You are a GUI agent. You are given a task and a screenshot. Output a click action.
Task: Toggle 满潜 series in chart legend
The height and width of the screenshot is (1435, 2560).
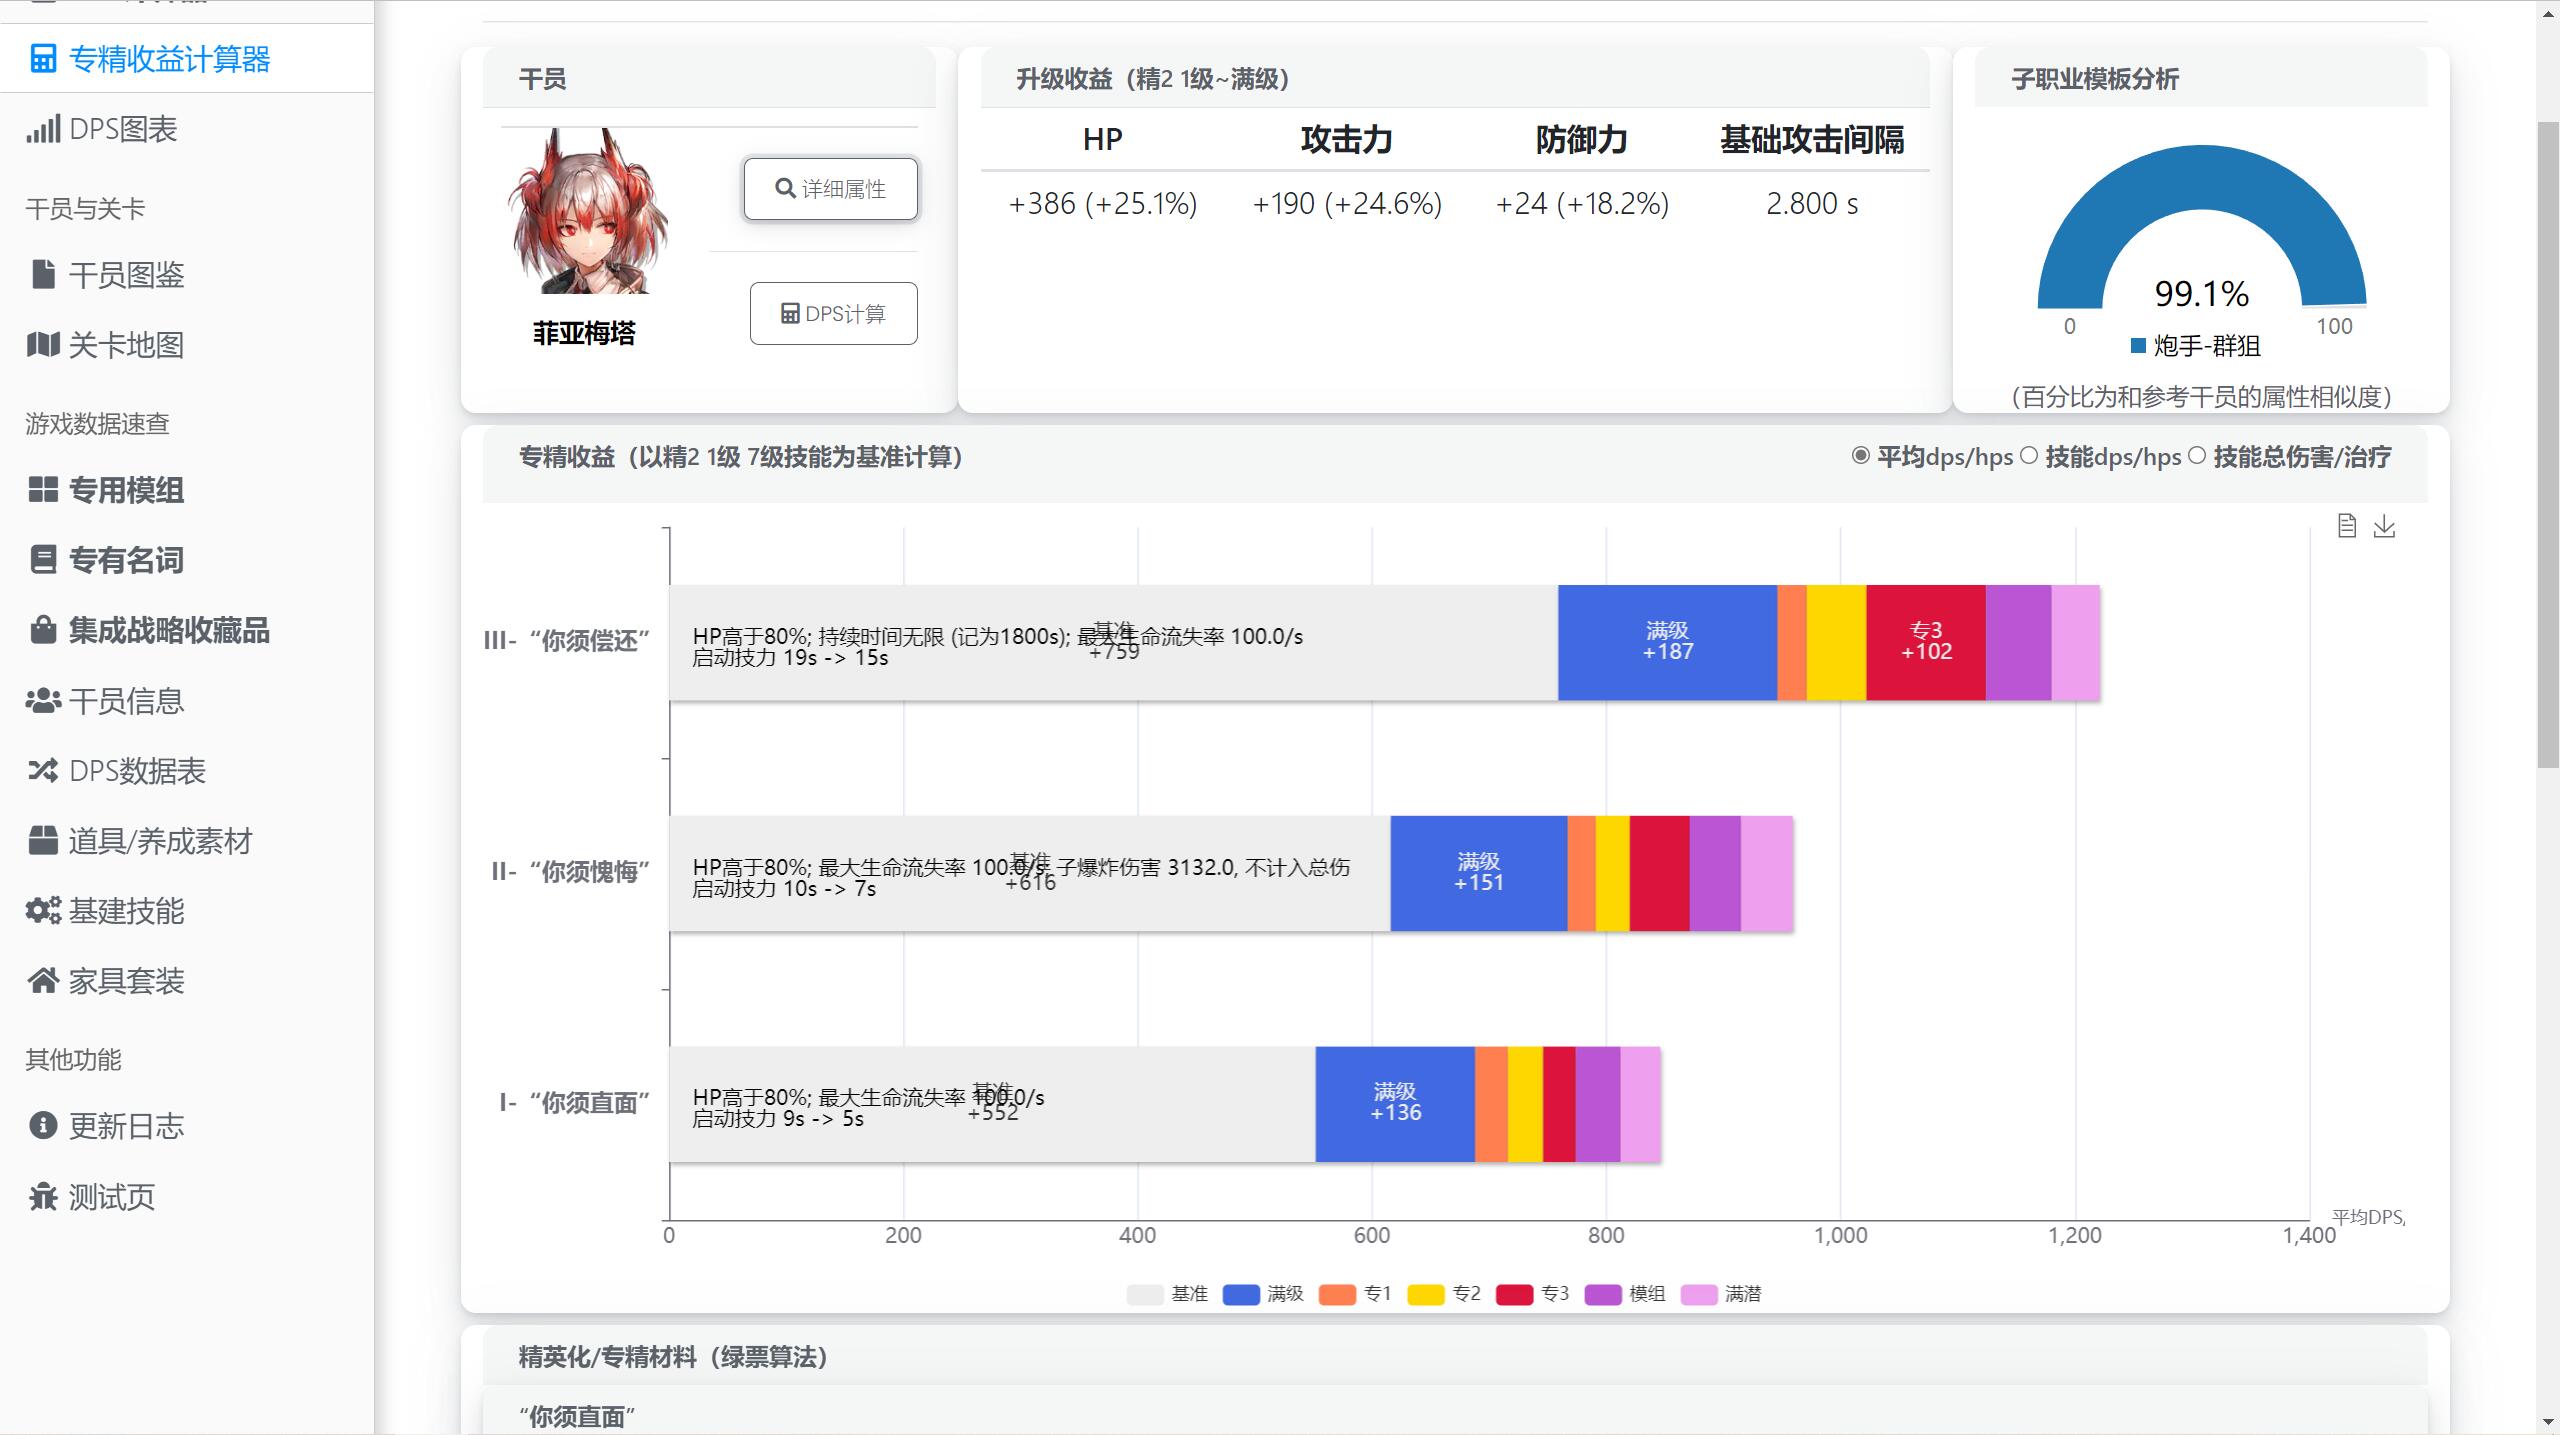click(1721, 1294)
